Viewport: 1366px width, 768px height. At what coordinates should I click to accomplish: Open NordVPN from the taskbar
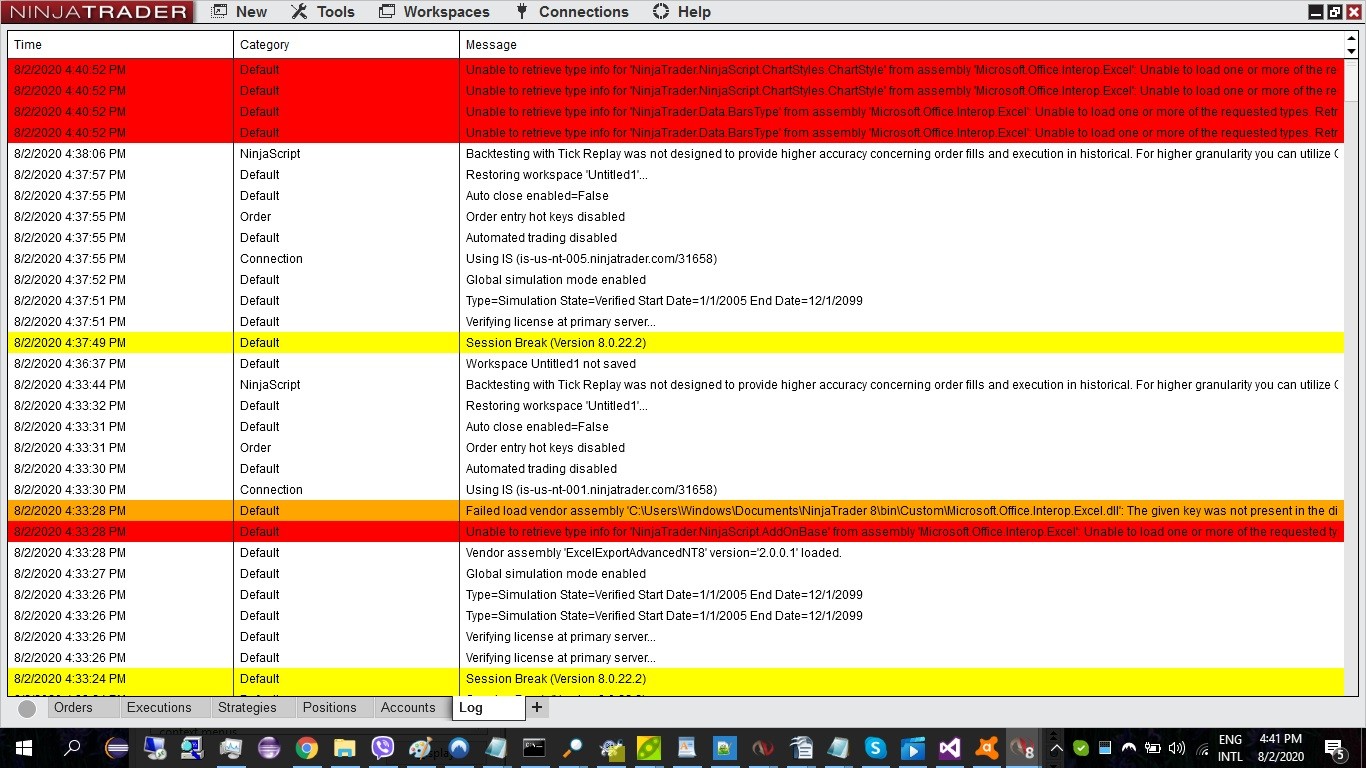pos(459,747)
